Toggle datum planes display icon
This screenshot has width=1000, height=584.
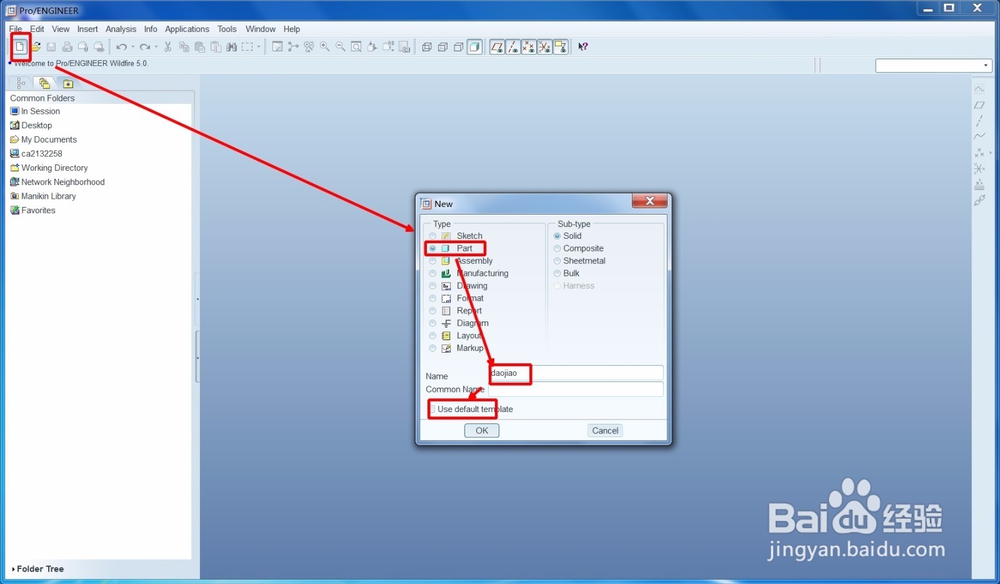pos(497,47)
